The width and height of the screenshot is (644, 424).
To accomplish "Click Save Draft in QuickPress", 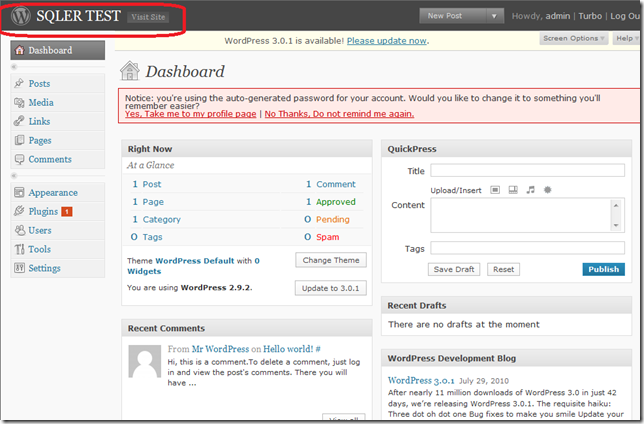I will (x=454, y=269).
